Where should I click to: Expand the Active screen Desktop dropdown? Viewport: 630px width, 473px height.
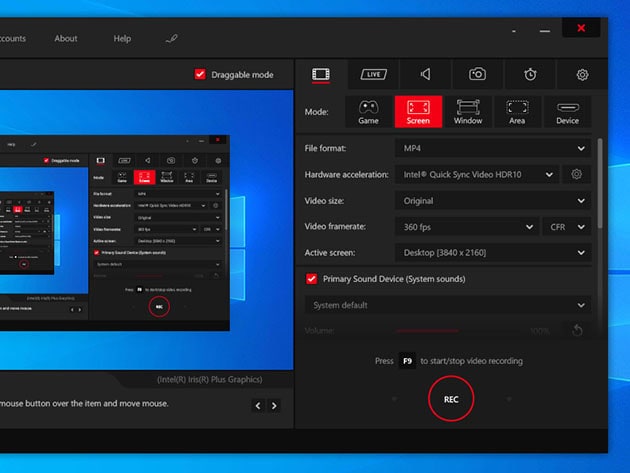[x=493, y=253]
